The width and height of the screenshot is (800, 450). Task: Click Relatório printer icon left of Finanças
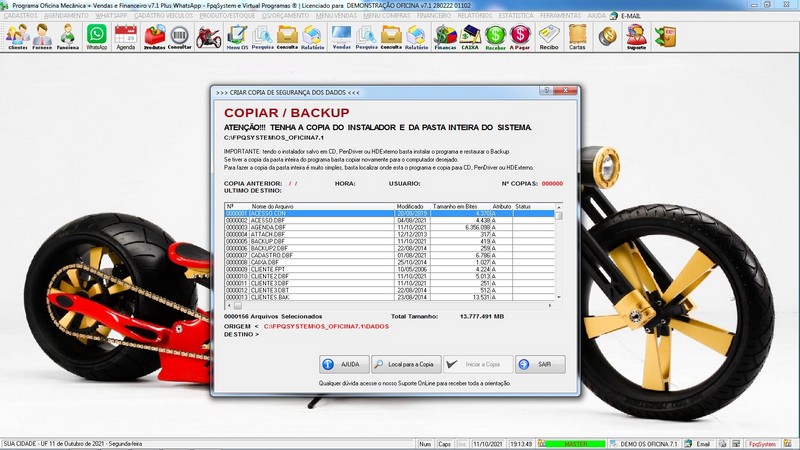[x=416, y=37]
